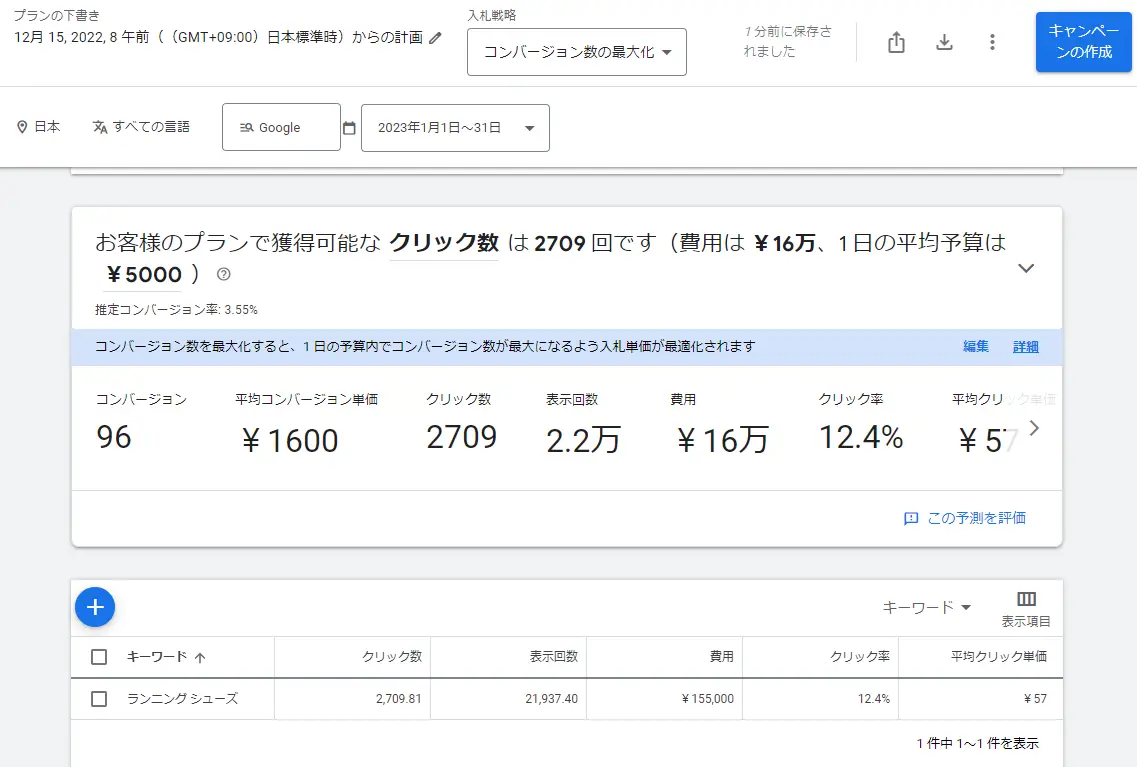The width and height of the screenshot is (1137, 767).
Task: Edit the ¥5000 daily budget value
Action: click(144, 275)
